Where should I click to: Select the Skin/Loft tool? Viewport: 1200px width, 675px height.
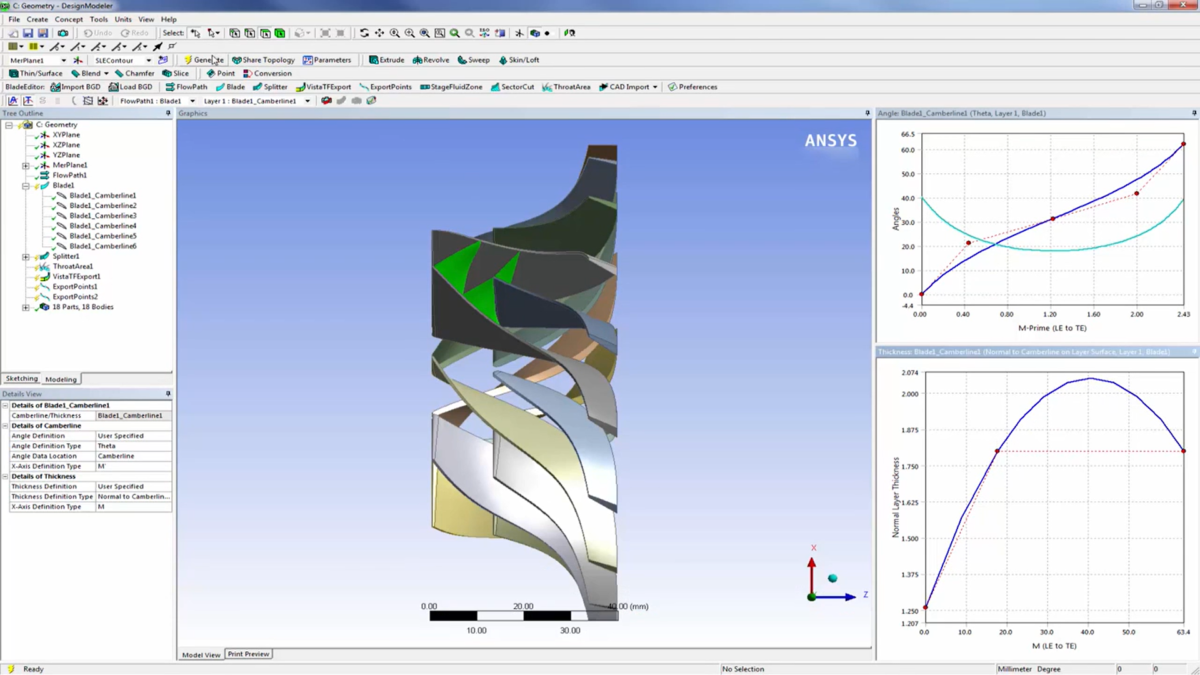click(x=518, y=60)
